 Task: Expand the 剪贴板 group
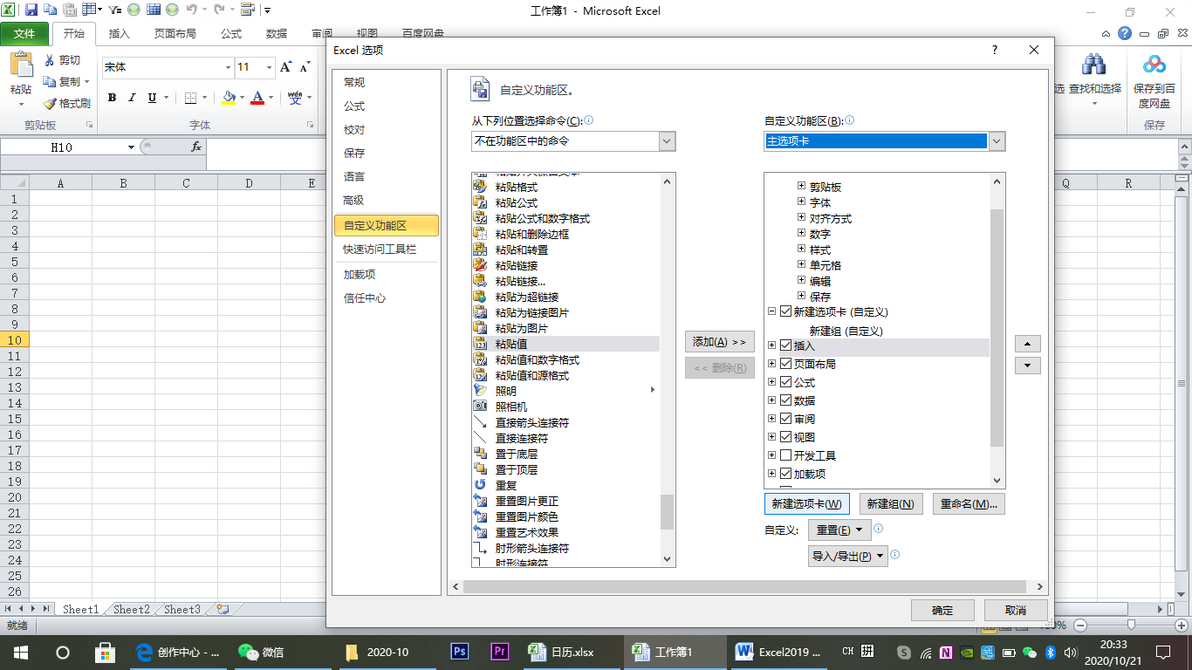(x=801, y=186)
